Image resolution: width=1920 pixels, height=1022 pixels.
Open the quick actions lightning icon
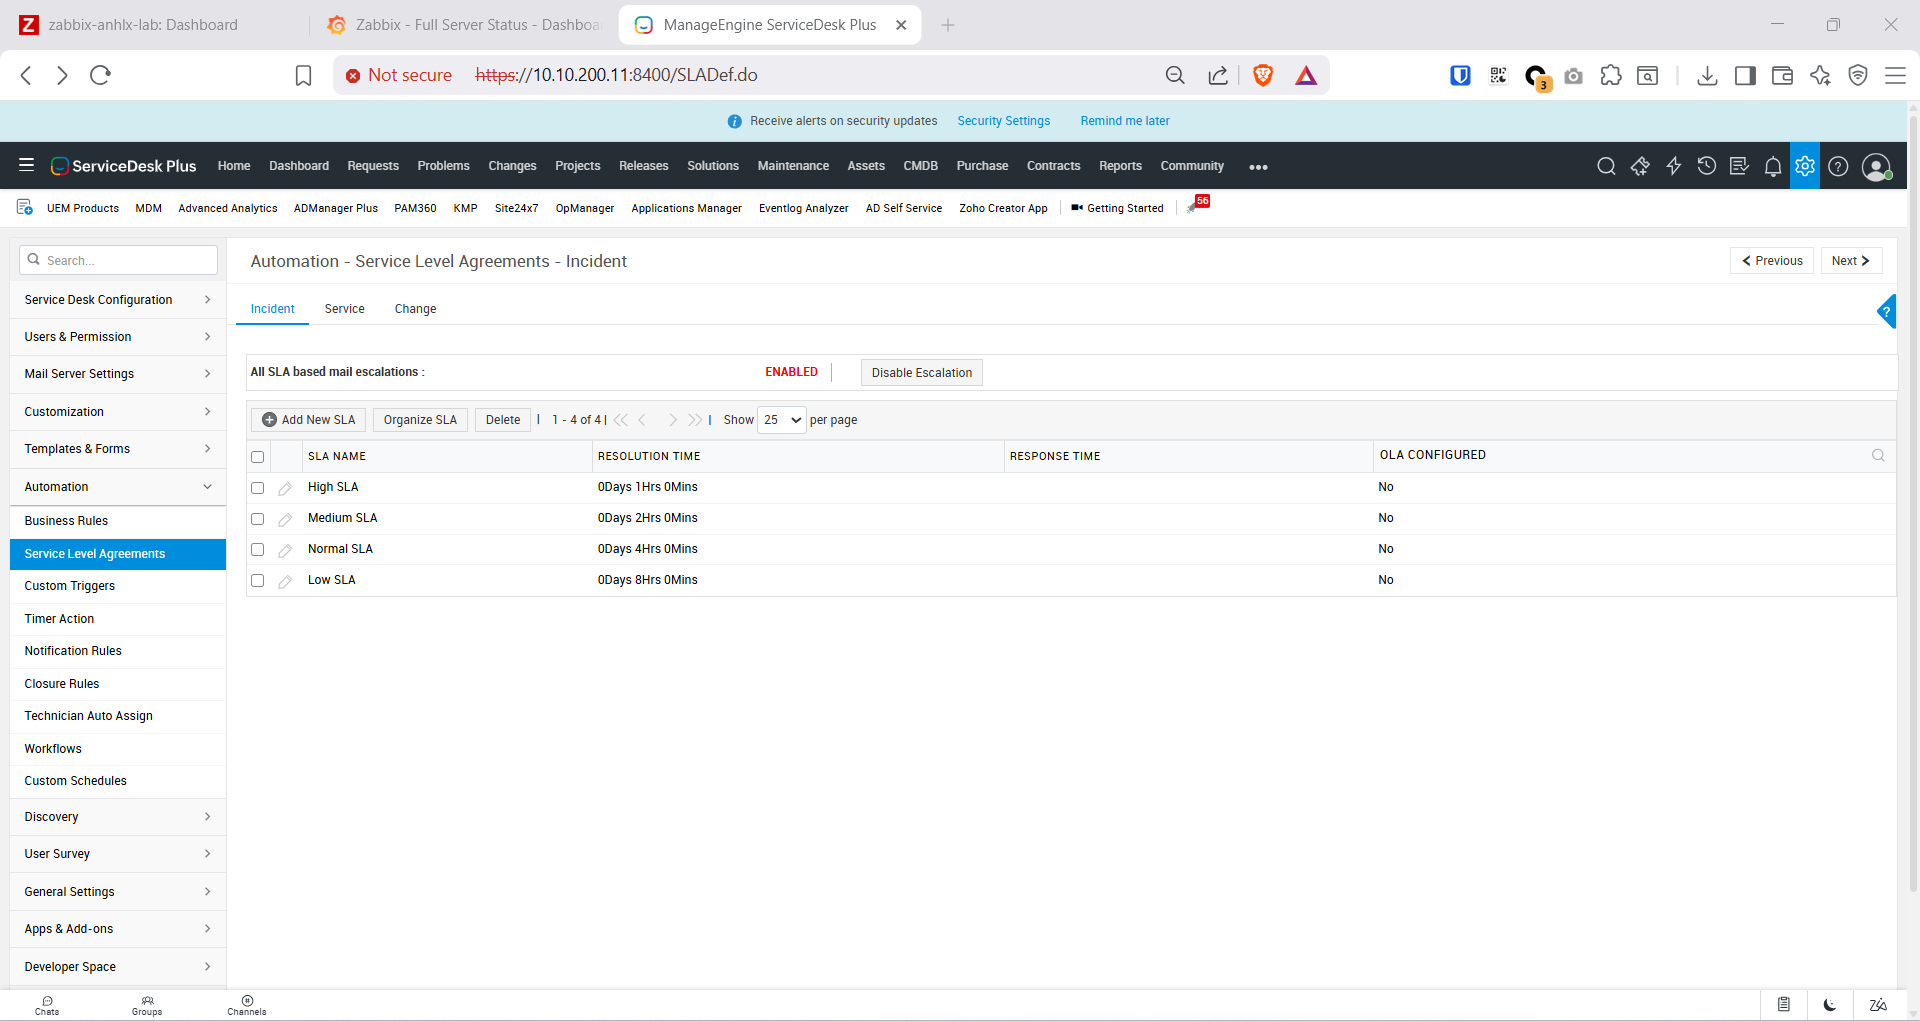(1673, 166)
